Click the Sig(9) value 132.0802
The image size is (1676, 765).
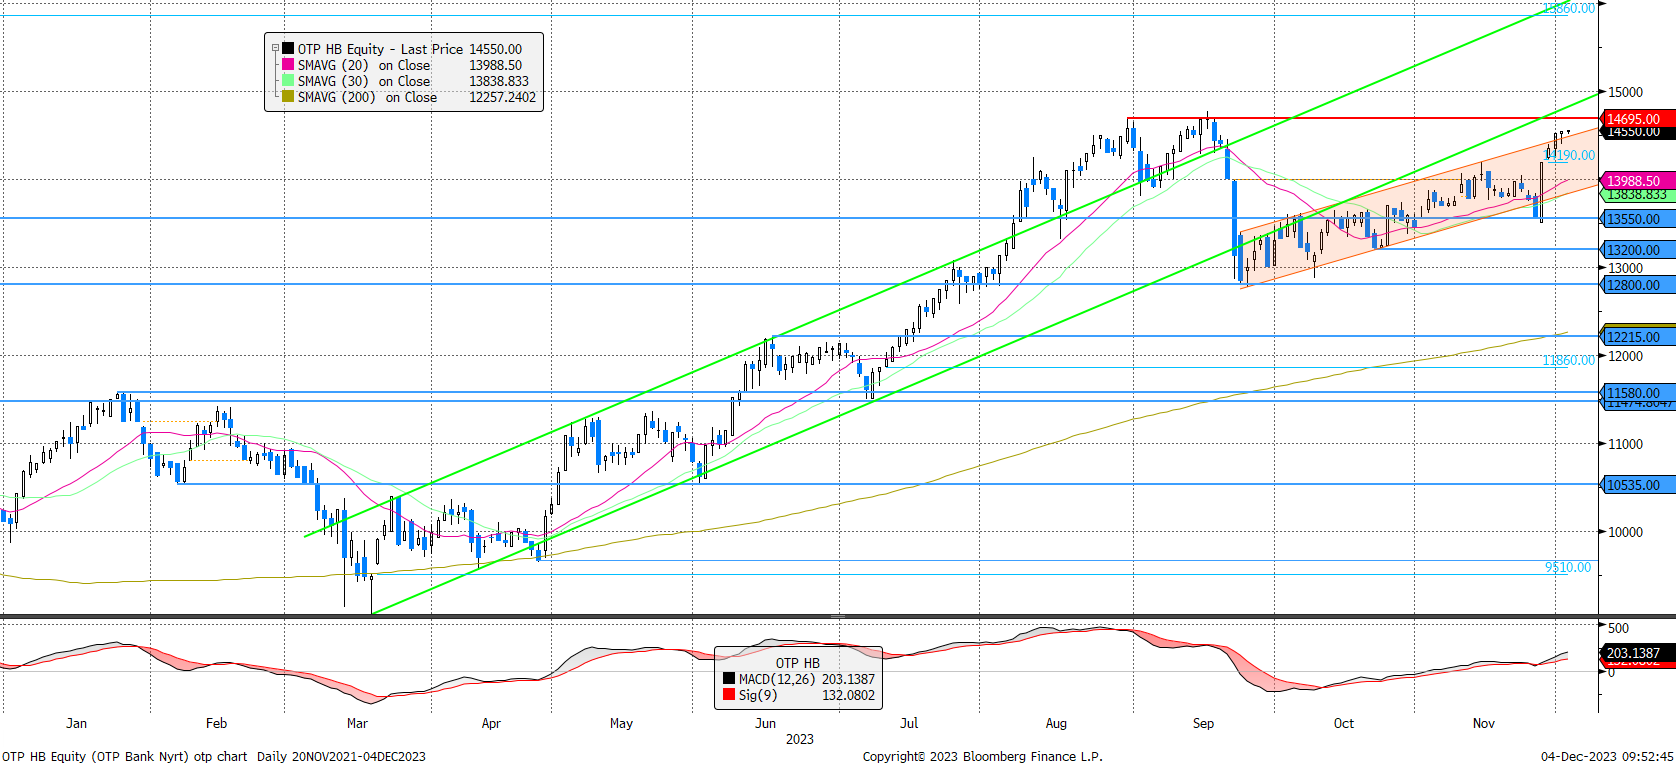coord(848,695)
